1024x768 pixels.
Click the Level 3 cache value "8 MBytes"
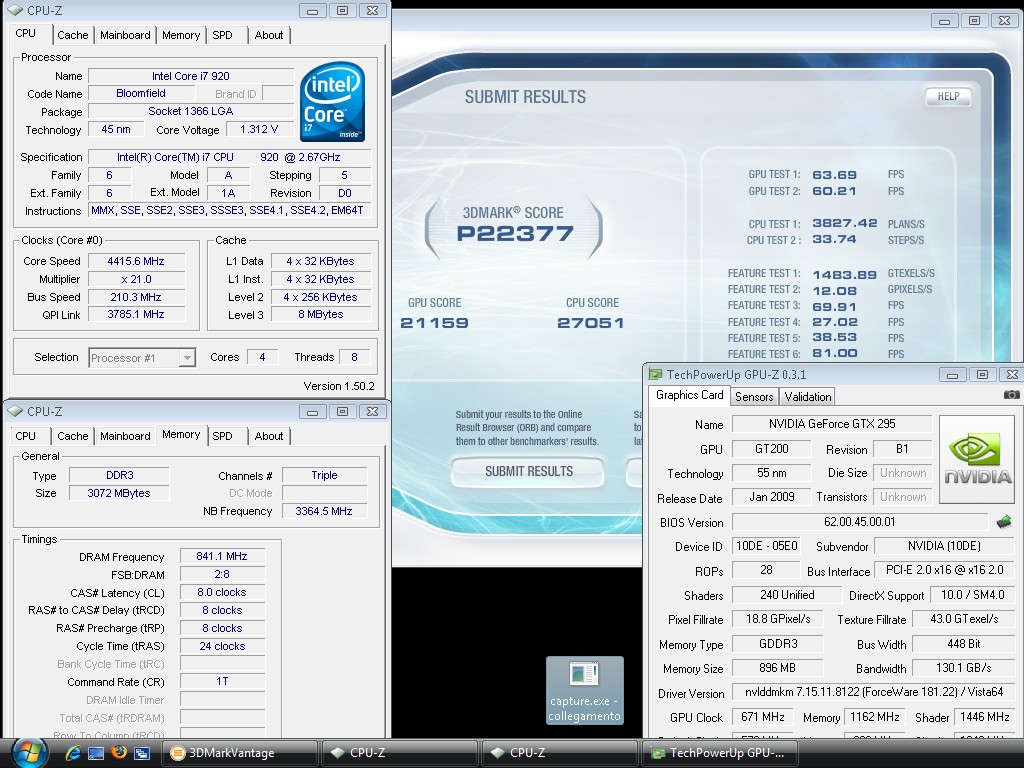click(x=321, y=314)
